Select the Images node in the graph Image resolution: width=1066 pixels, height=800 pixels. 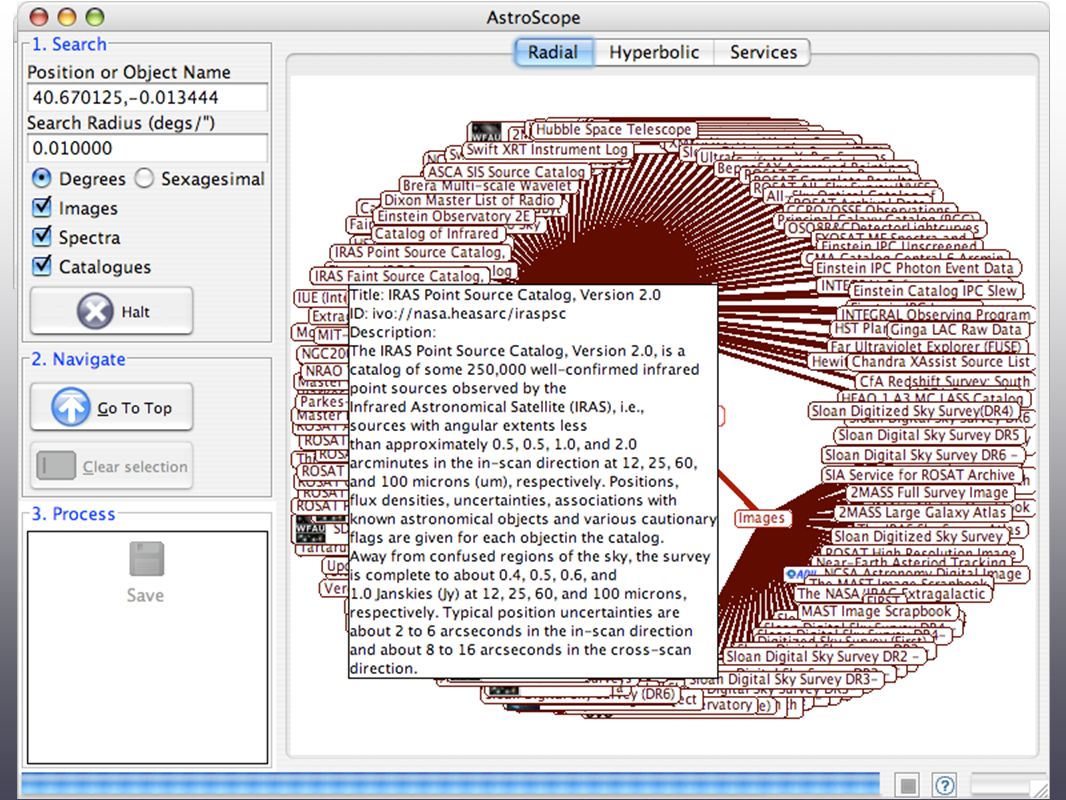click(x=761, y=518)
